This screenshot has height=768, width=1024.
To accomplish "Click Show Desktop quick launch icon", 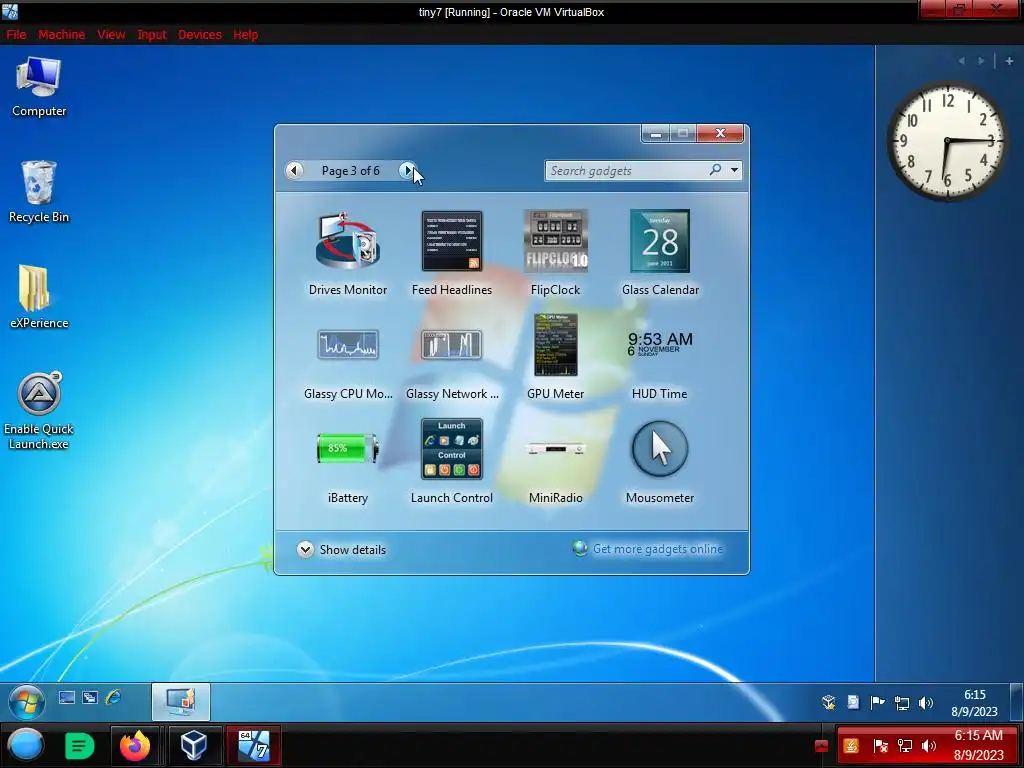I will point(67,697).
